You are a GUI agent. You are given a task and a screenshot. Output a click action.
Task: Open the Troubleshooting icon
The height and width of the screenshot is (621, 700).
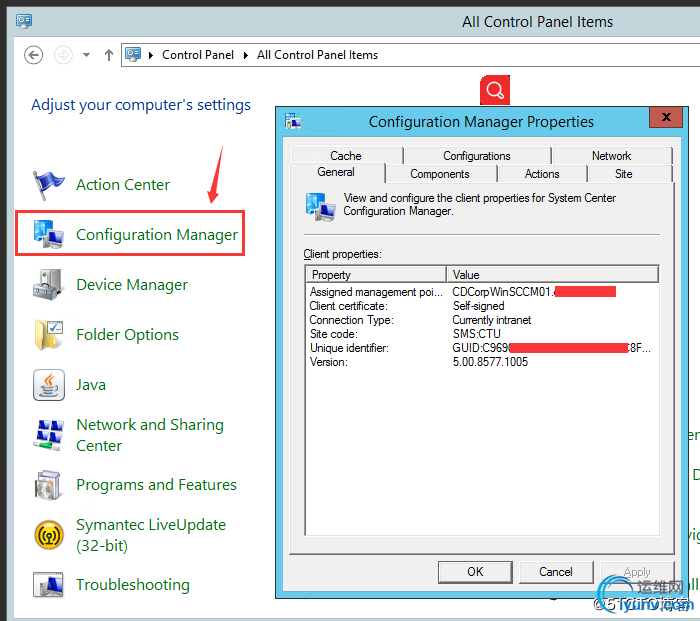(x=48, y=584)
